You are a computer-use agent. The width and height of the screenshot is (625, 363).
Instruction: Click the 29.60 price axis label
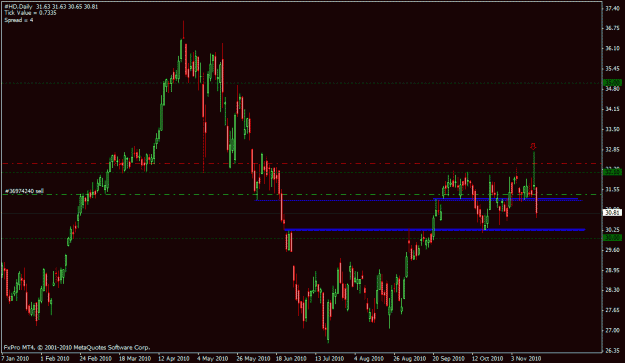[612, 250]
